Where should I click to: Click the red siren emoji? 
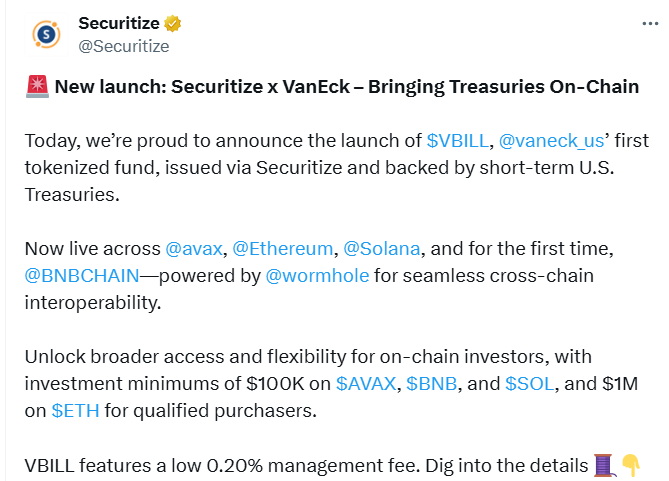pos(35,86)
